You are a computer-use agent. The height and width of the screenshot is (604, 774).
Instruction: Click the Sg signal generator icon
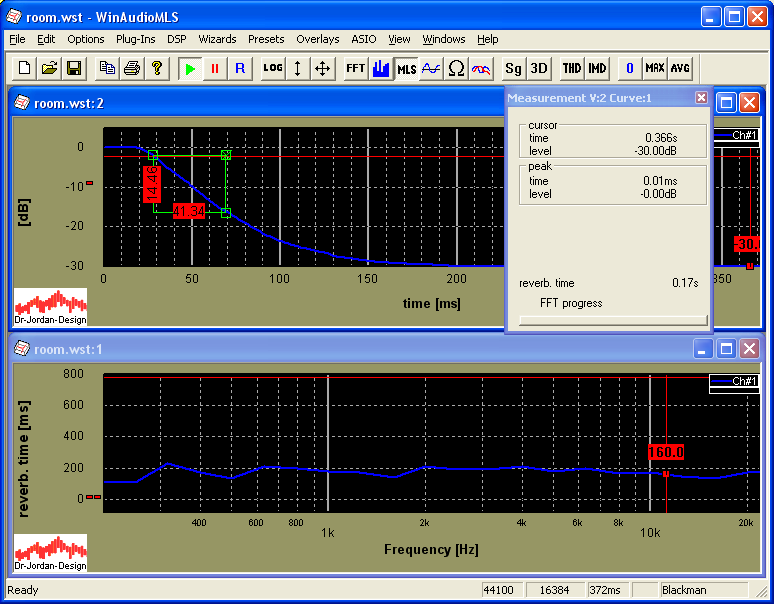click(513, 68)
